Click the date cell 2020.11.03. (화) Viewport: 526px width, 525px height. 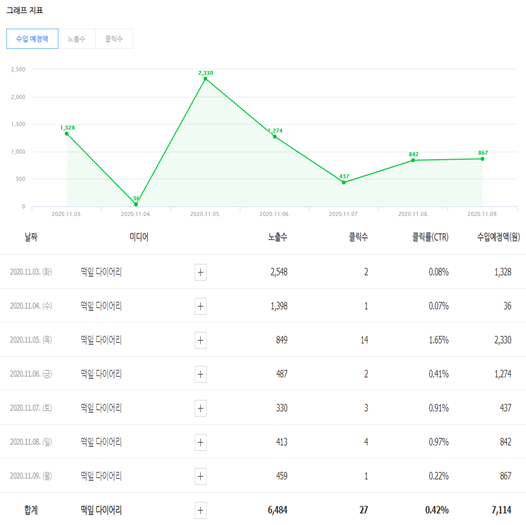tap(31, 272)
